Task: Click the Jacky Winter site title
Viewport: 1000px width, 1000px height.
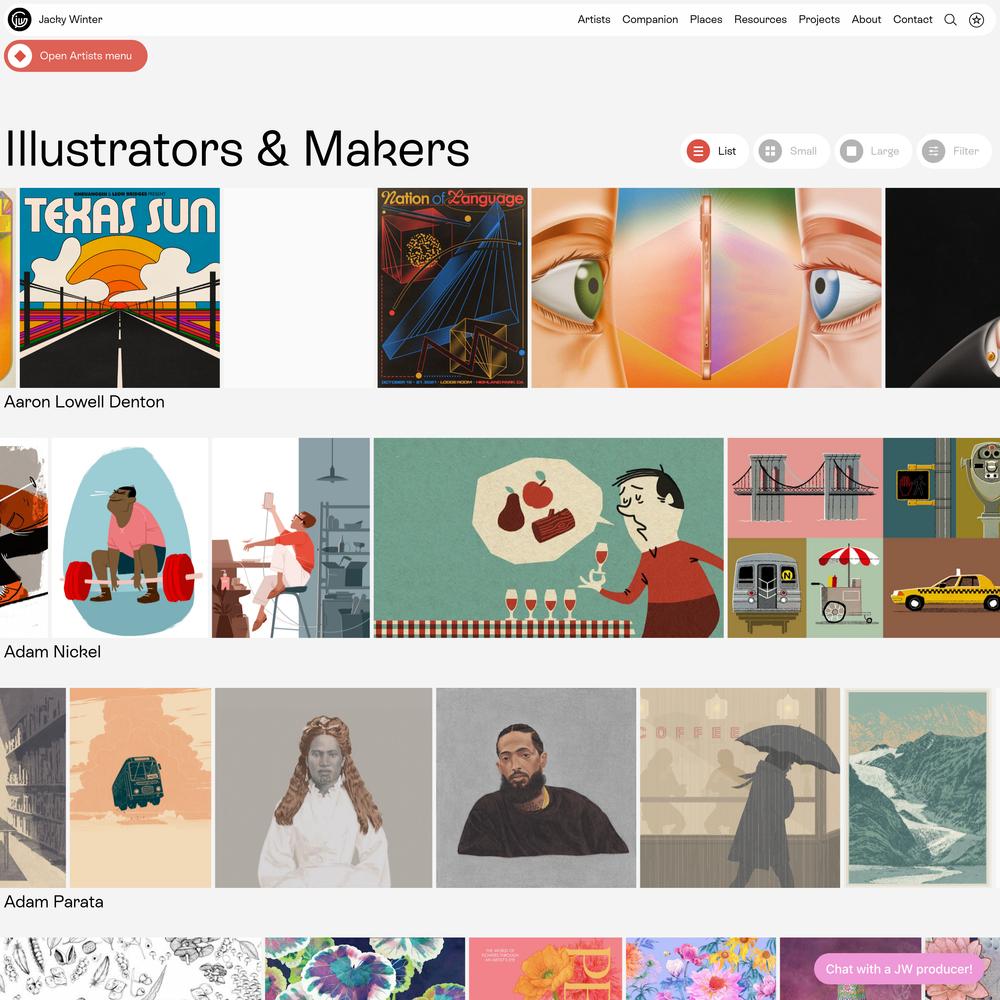Action: tap(70, 20)
